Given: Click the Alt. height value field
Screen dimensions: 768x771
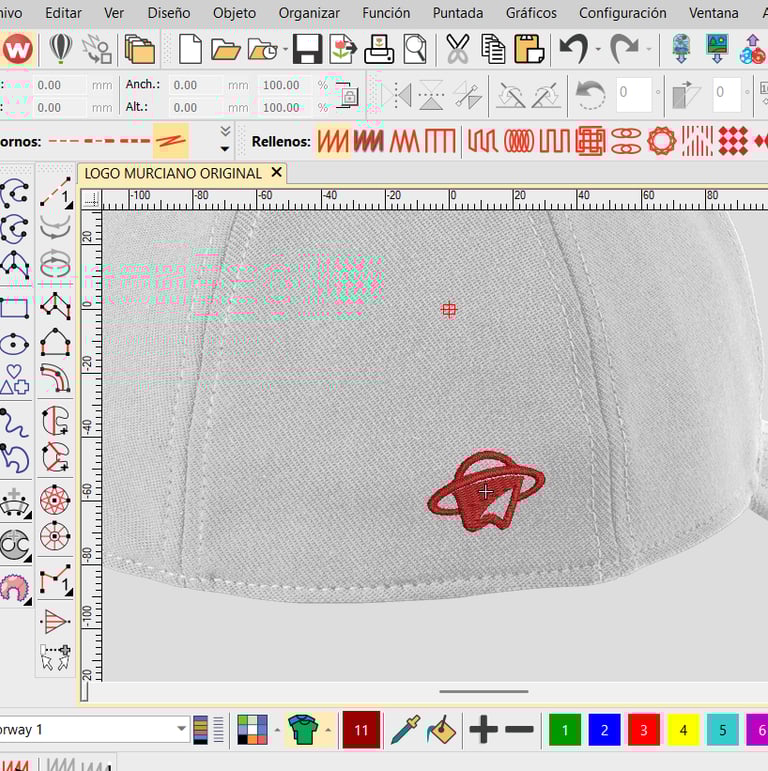Looking at the screenshot, I should tap(195, 107).
